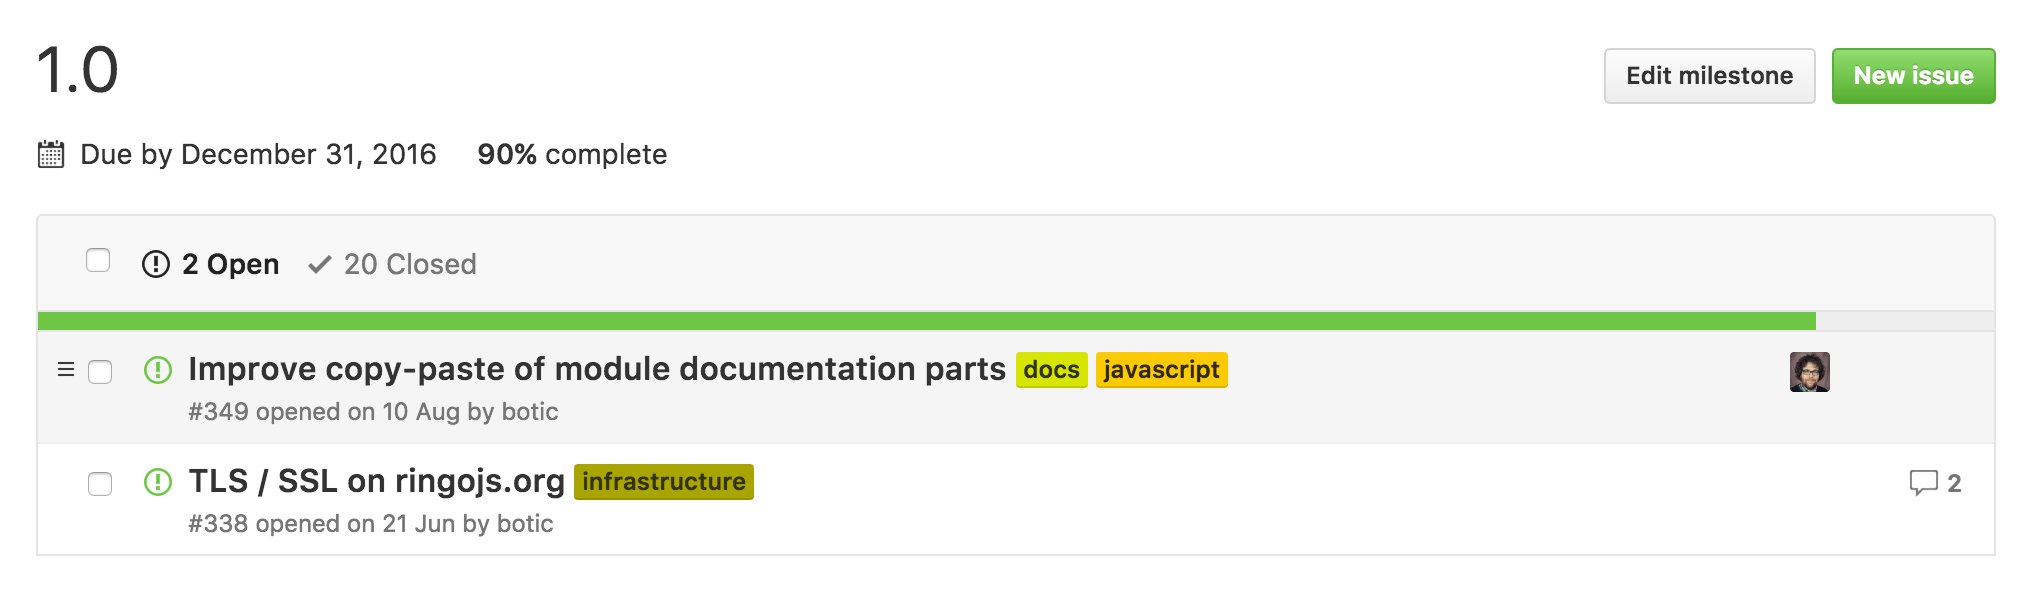This screenshot has width=2032, height=592.
Task: Click the assignee avatar on issue #349
Action: [x=1810, y=372]
